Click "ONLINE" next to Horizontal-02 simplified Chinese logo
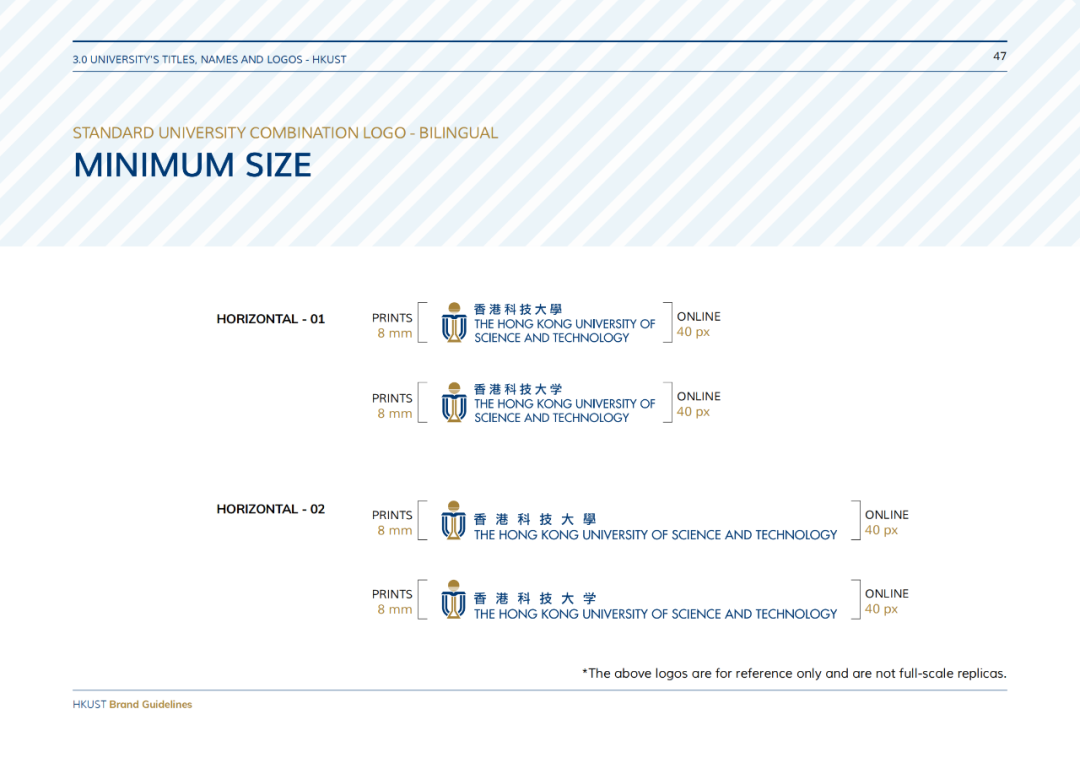This screenshot has width=1080, height=763. (x=886, y=594)
